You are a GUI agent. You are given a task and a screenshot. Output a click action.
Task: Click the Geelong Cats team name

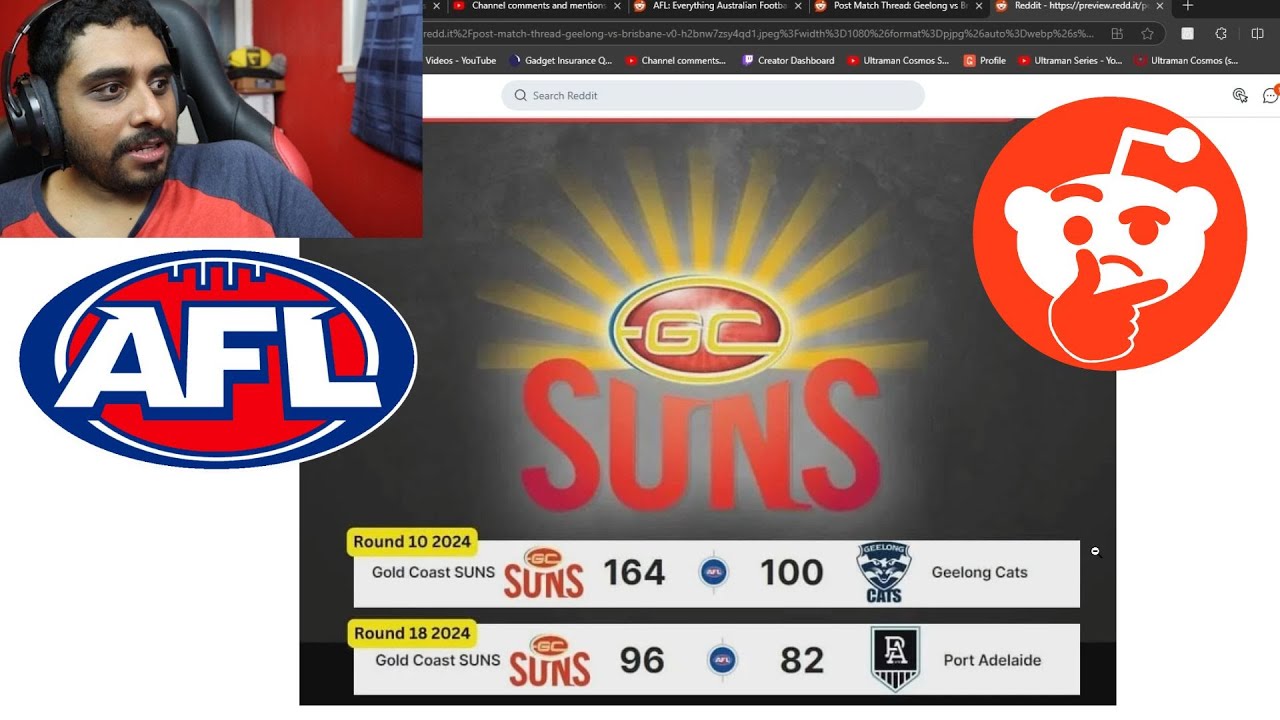pyautogui.click(x=979, y=572)
